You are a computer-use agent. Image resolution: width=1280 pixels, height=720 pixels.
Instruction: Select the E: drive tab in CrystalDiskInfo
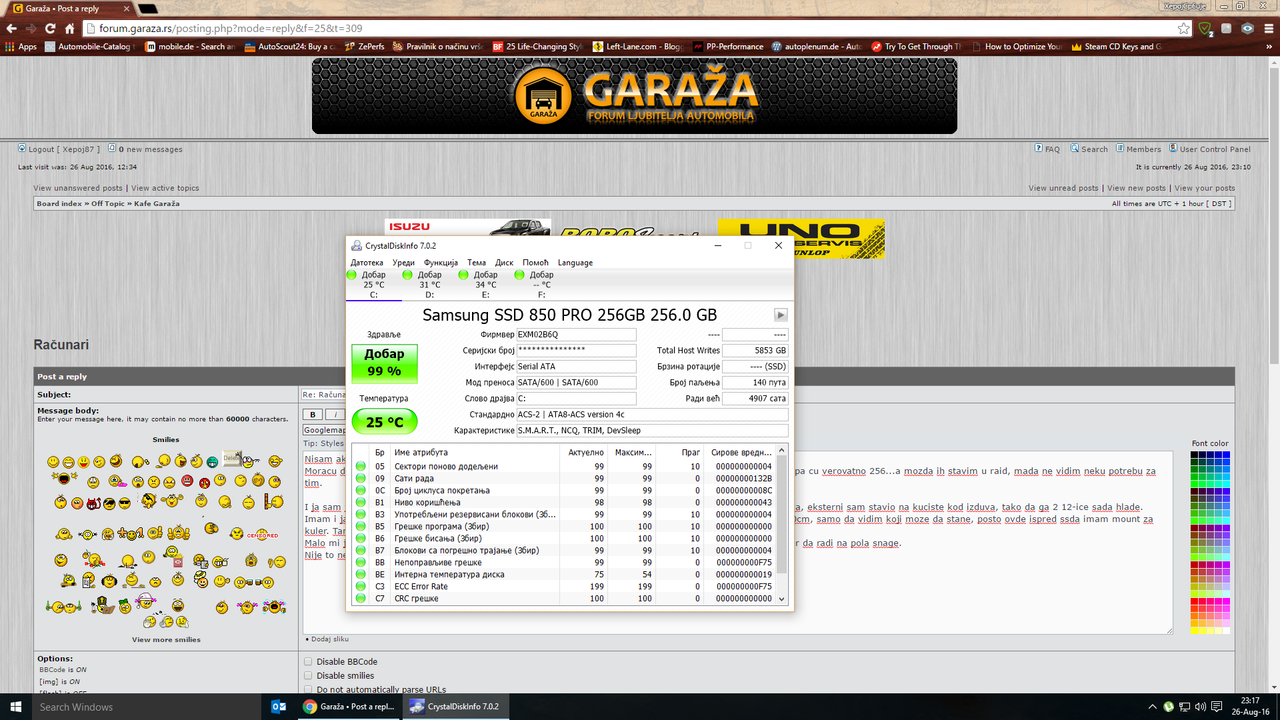486,284
